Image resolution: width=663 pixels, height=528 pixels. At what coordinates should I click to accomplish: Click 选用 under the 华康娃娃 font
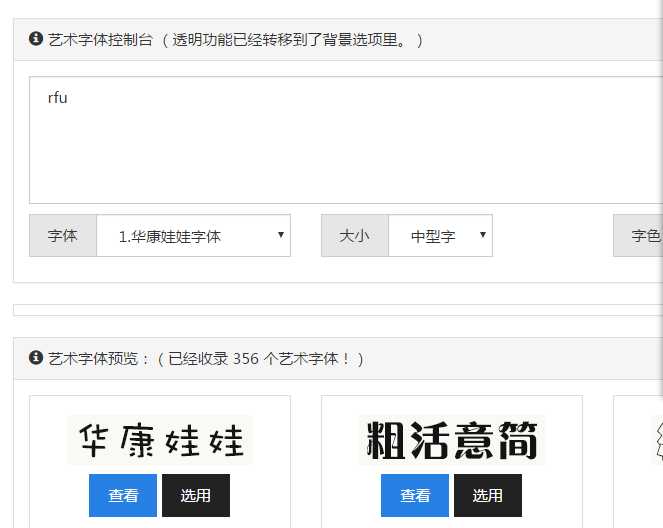[x=196, y=495]
